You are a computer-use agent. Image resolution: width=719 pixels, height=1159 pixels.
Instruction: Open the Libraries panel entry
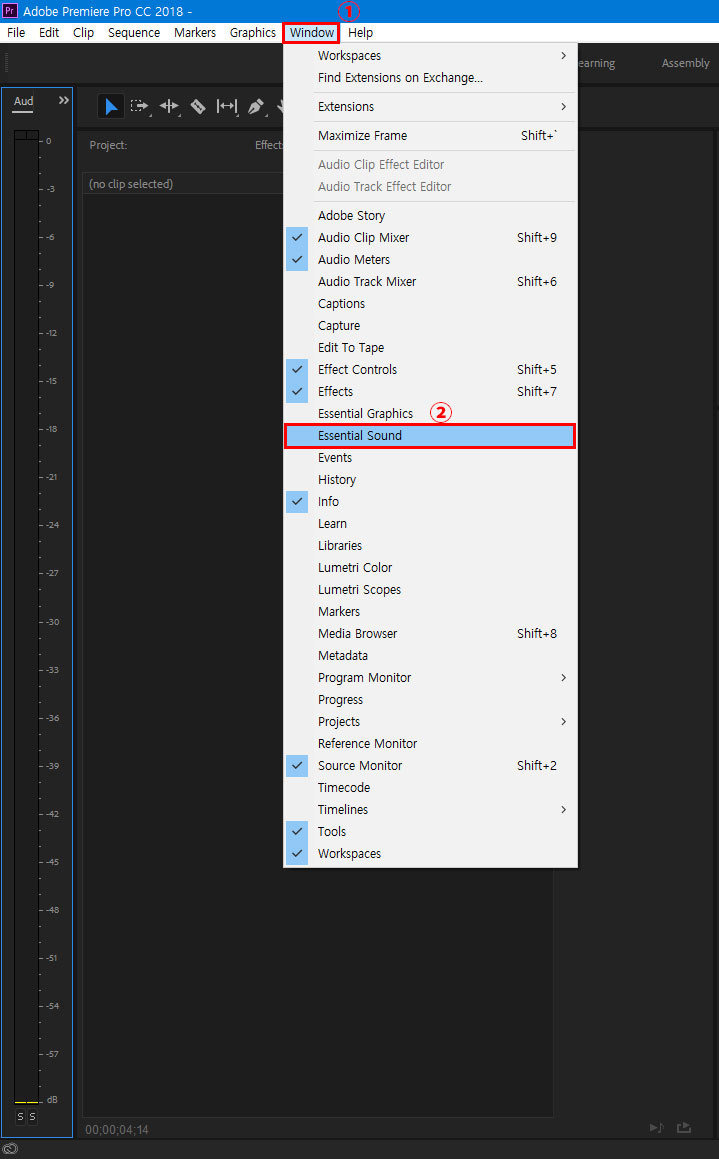pyautogui.click(x=430, y=545)
